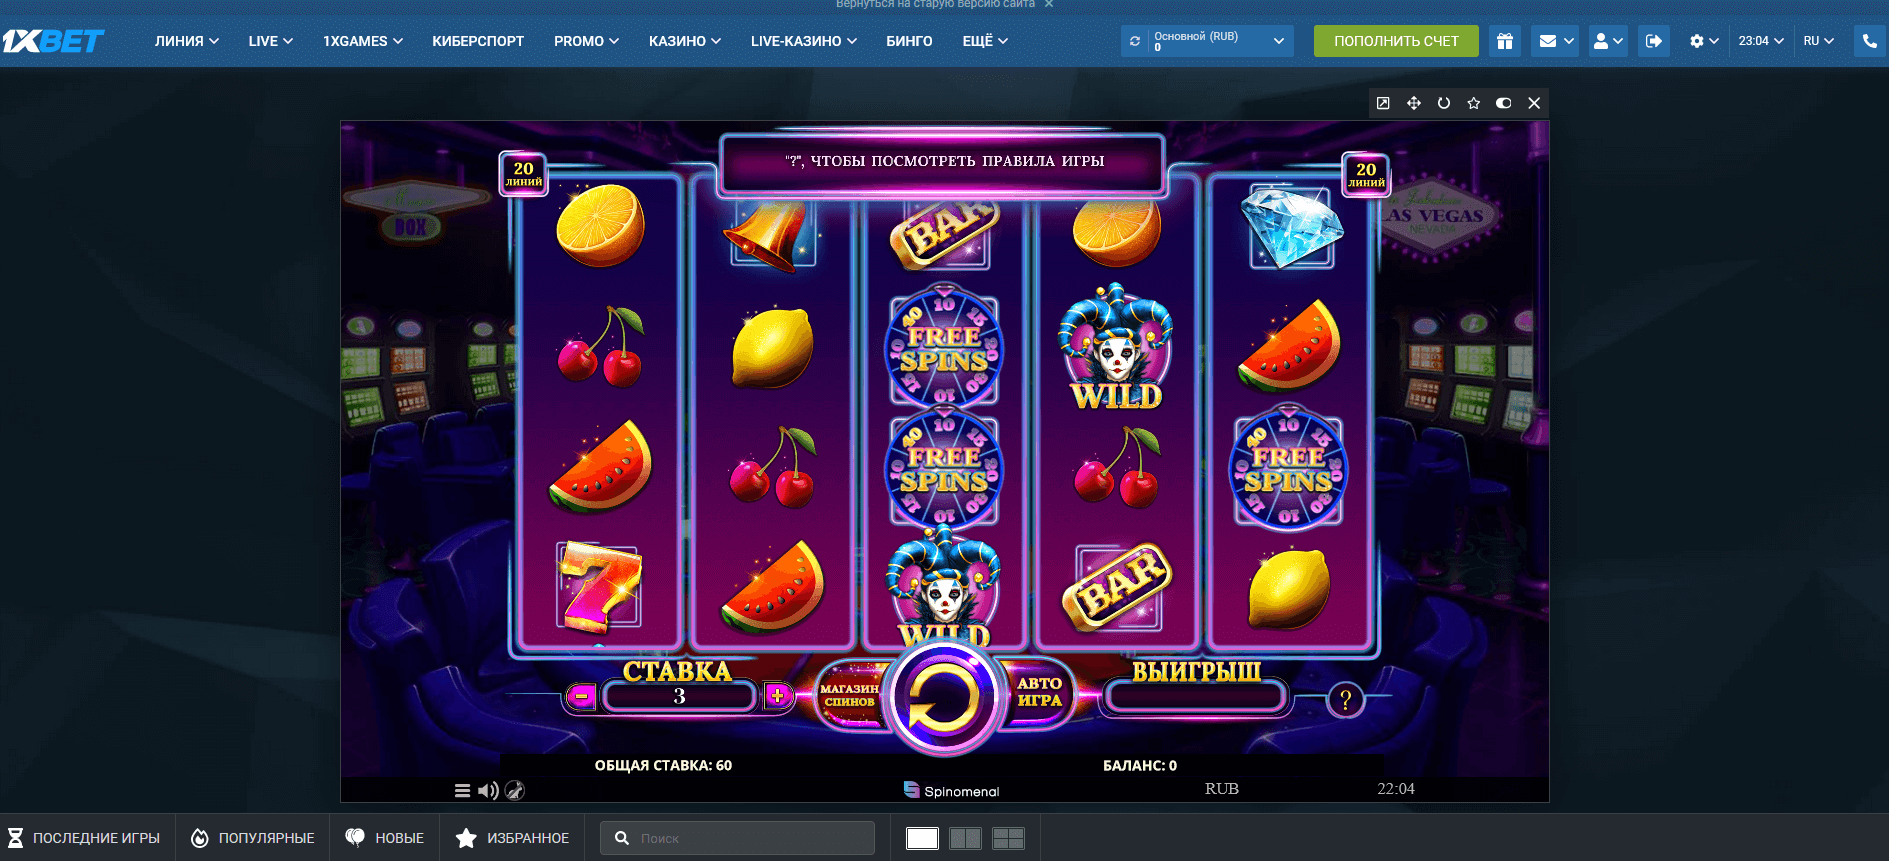This screenshot has width=1889, height=861.
Task: Toggle the dark mode switch above game
Action: pyautogui.click(x=1504, y=103)
